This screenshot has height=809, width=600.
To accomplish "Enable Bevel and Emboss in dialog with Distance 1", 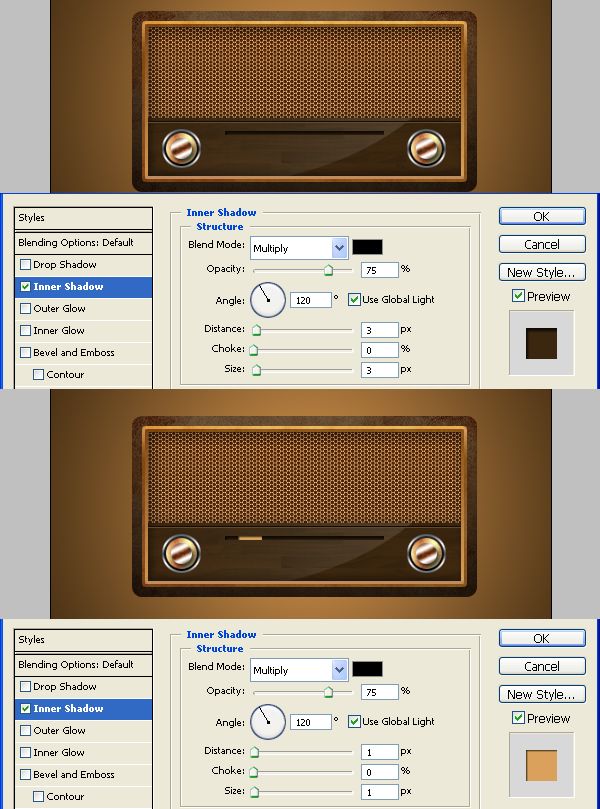I will pyautogui.click(x=25, y=774).
